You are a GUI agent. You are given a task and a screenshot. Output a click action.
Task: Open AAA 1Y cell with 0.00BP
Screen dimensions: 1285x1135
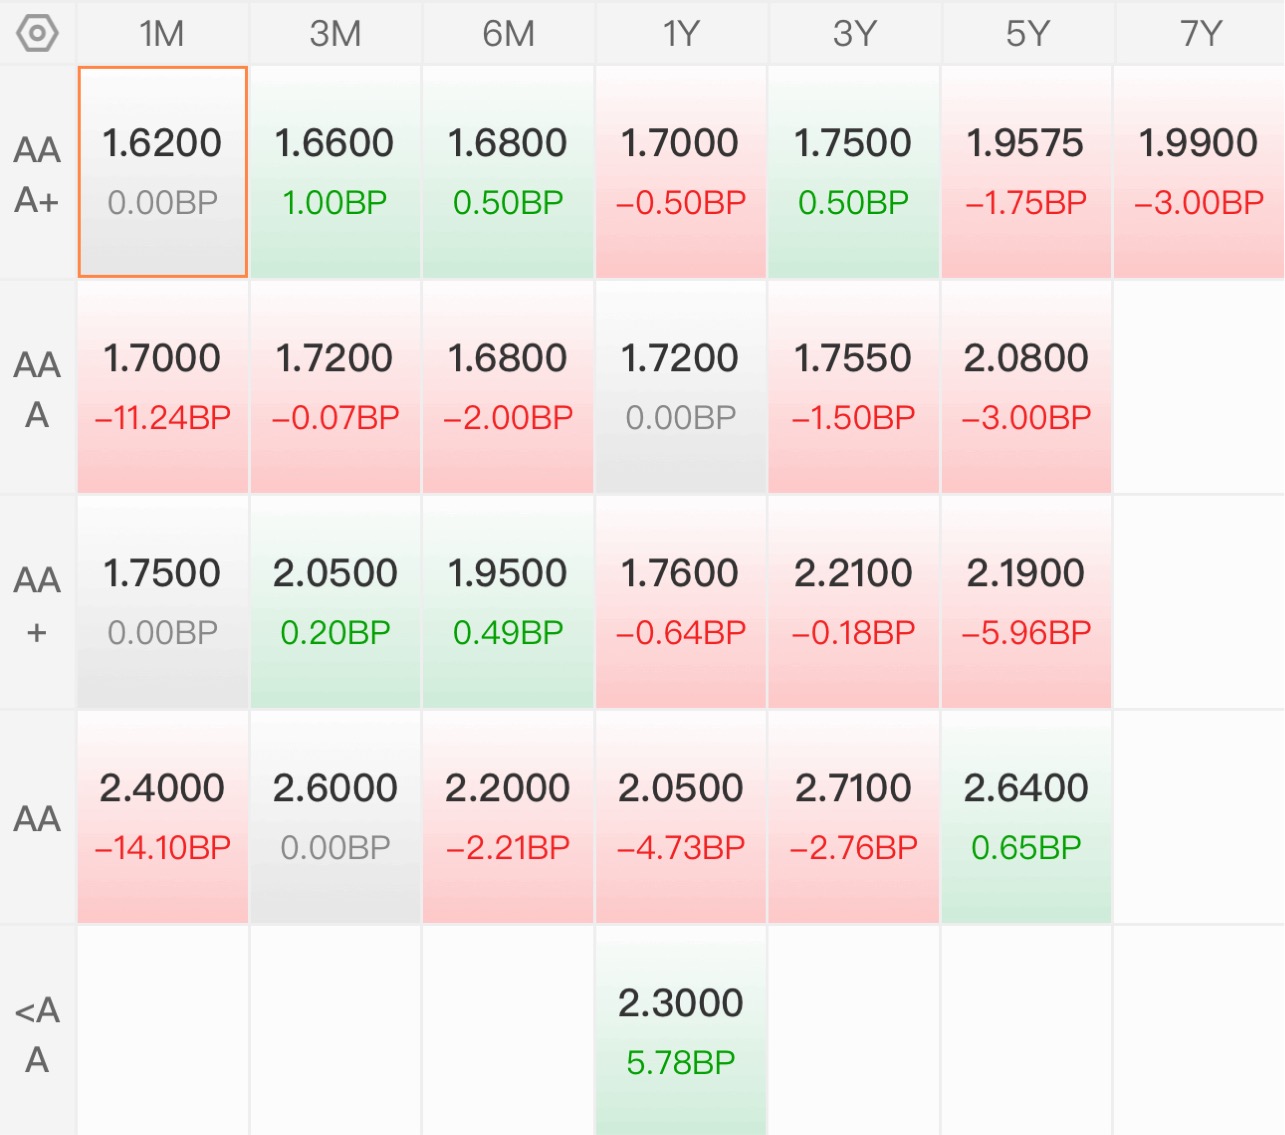coord(681,387)
